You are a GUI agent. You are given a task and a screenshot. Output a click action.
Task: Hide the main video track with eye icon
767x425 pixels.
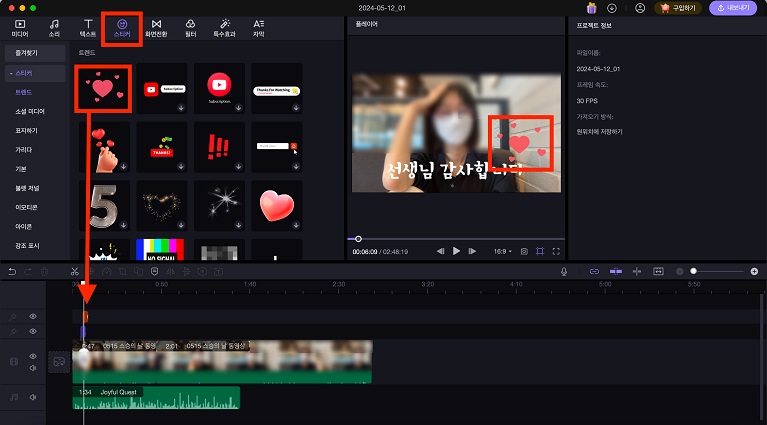33,355
